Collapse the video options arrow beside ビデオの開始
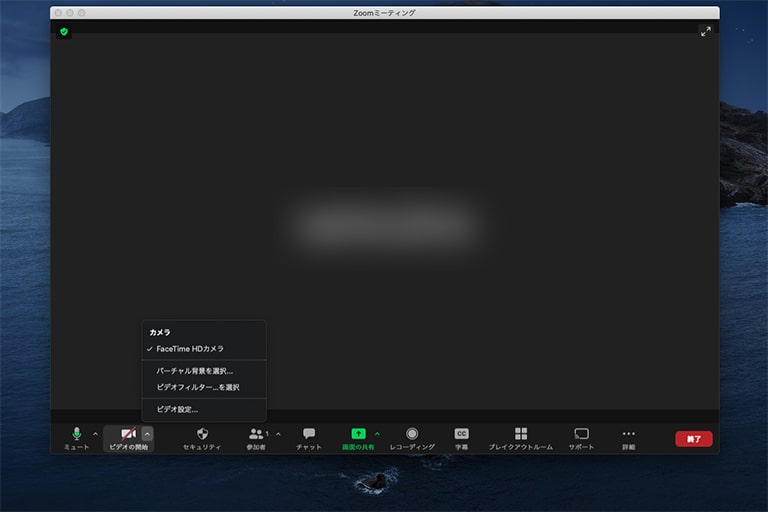768x512 pixels. 147,434
